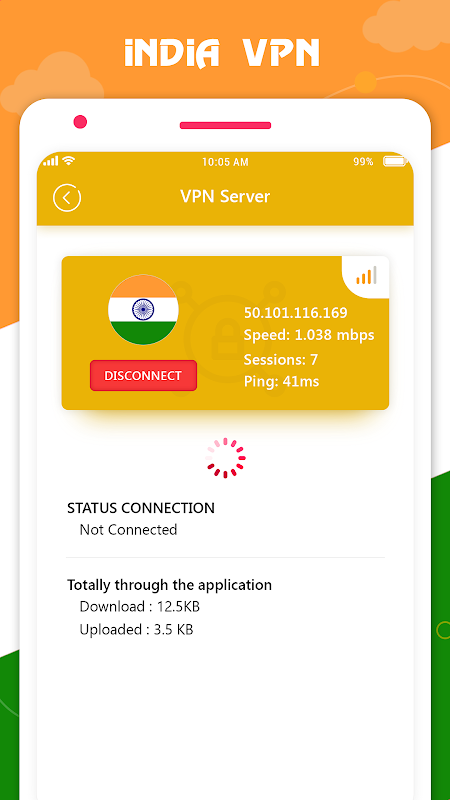The height and width of the screenshot is (800, 450).
Task: Click the red loading spinner
Action: (x=226, y=458)
